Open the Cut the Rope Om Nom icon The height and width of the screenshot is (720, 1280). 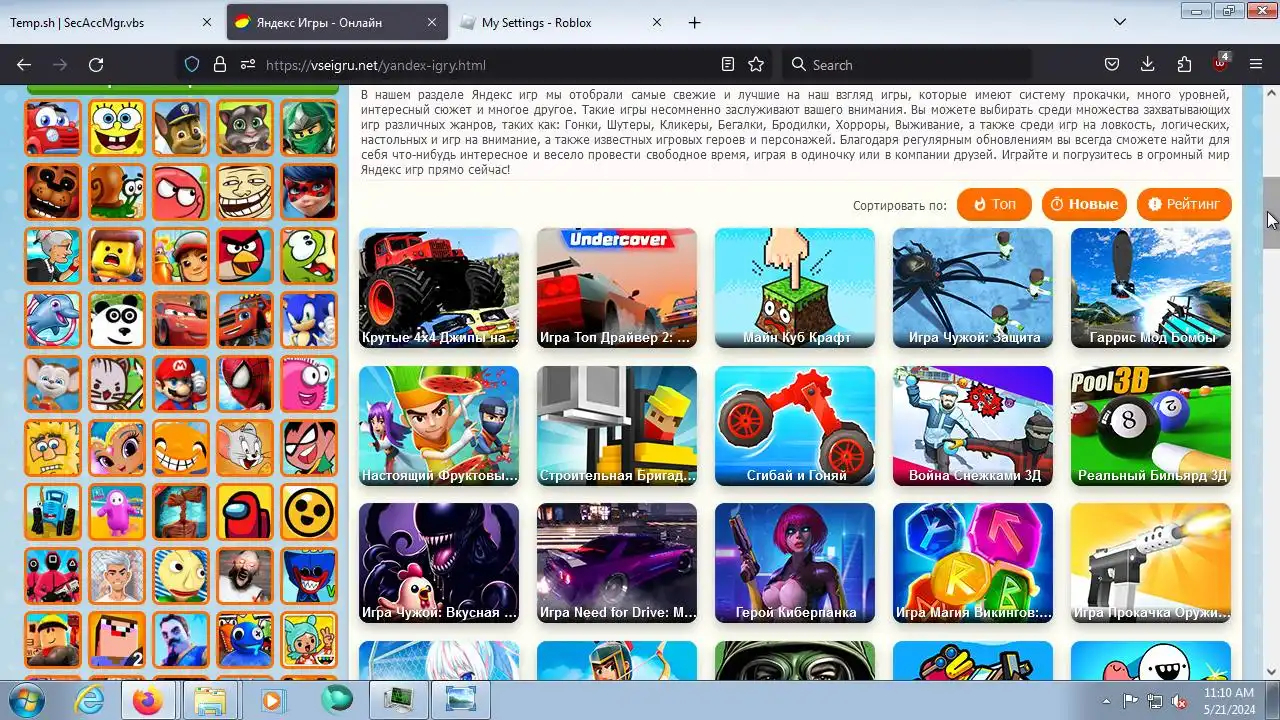pos(309,255)
